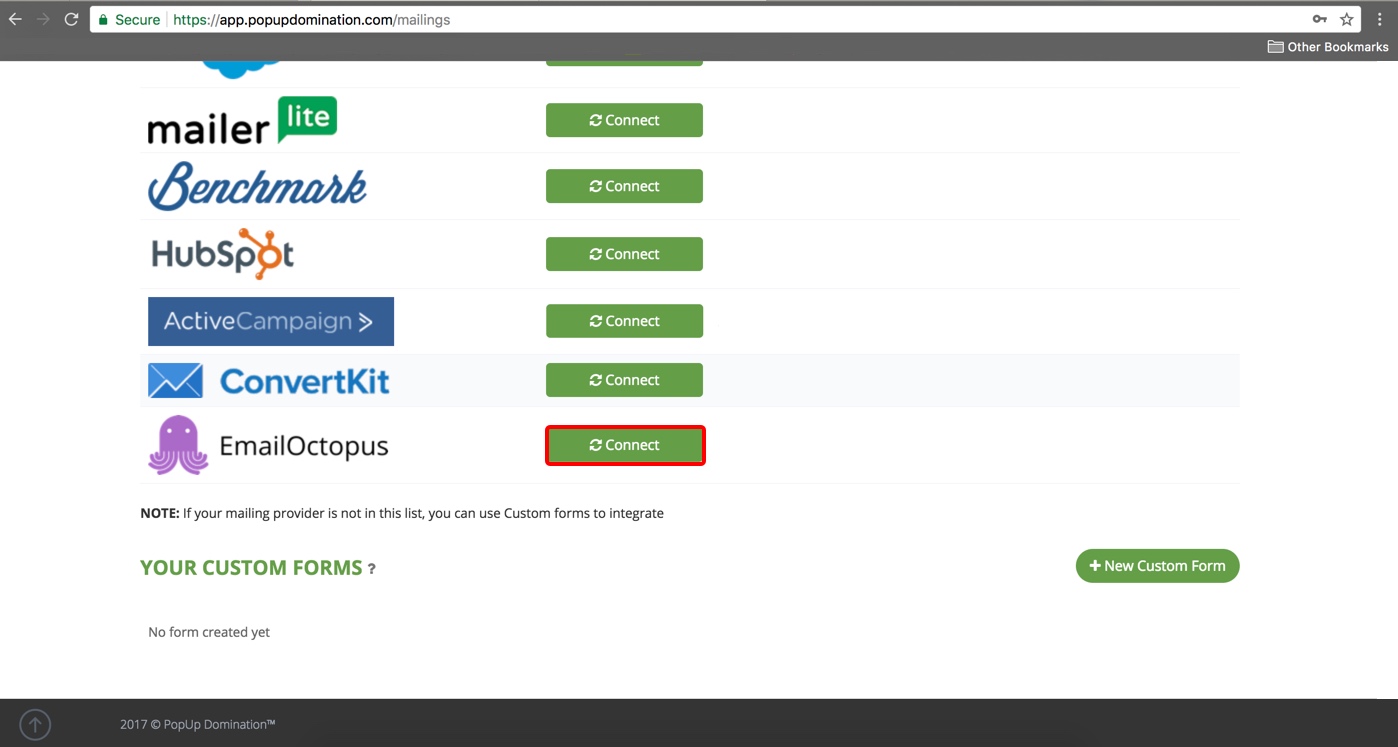Reload the PopUp Domination mailings page

click(71, 19)
